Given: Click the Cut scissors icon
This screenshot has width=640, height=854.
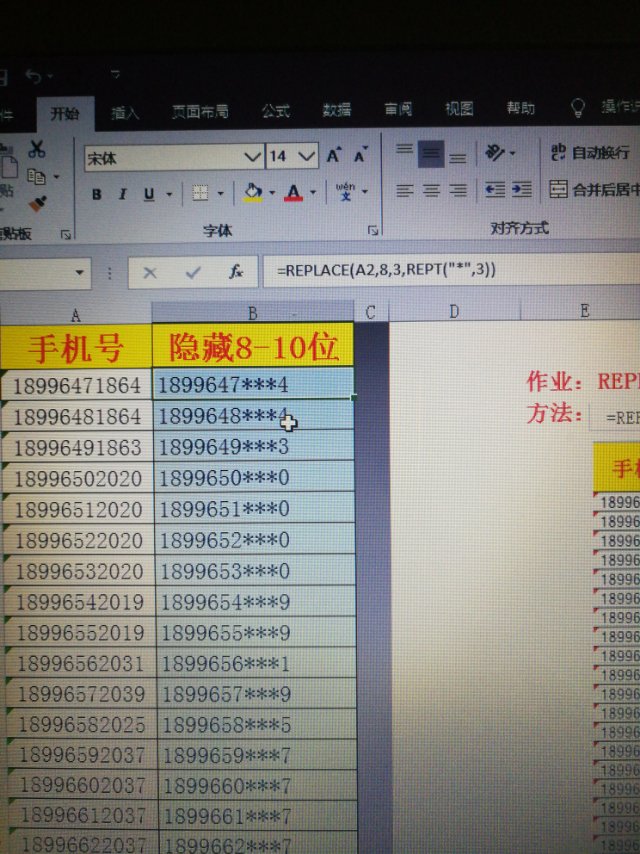Looking at the screenshot, I should [x=36, y=149].
